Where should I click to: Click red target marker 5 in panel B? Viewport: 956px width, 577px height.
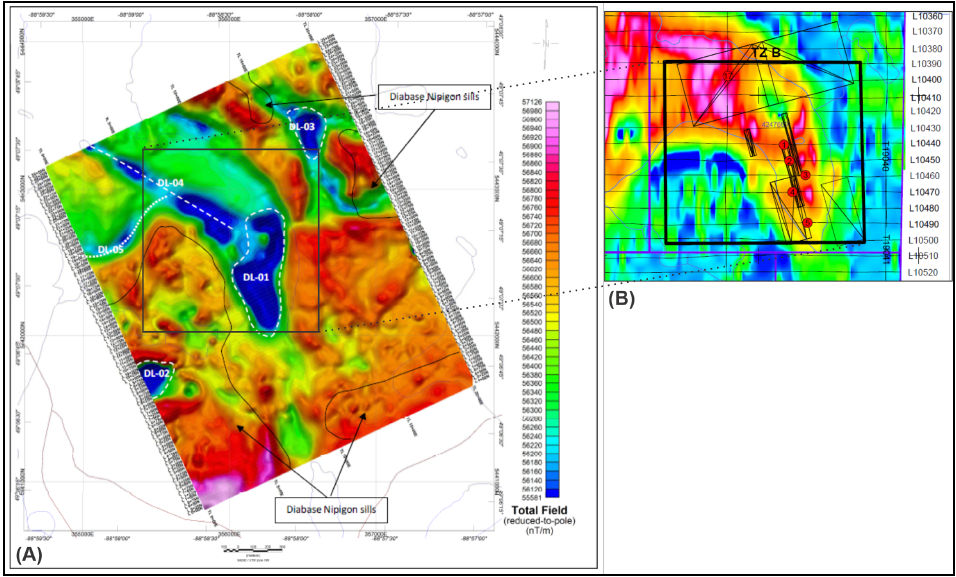(807, 223)
